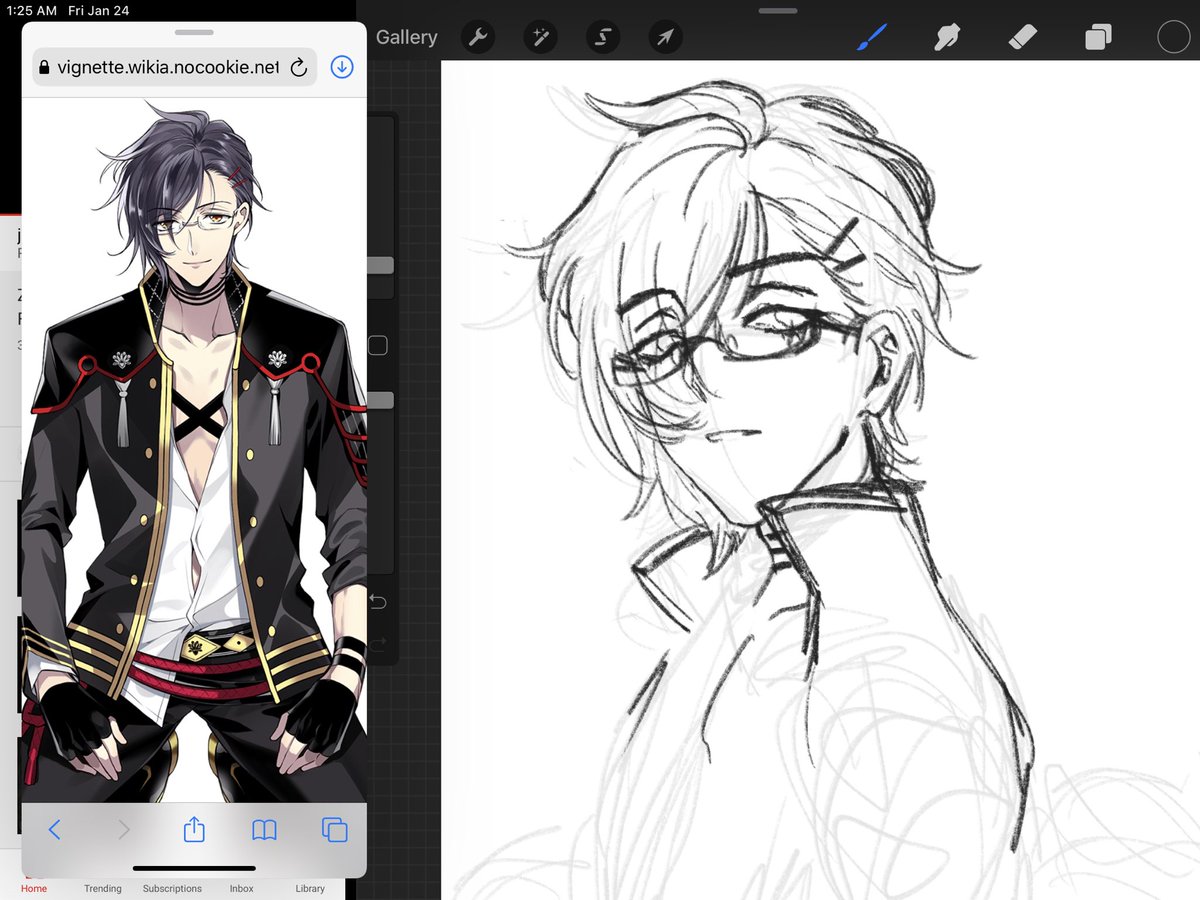Screen dimensions: 1200x900
Task: Select the Transform arrow tool
Action: coord(665,37)
